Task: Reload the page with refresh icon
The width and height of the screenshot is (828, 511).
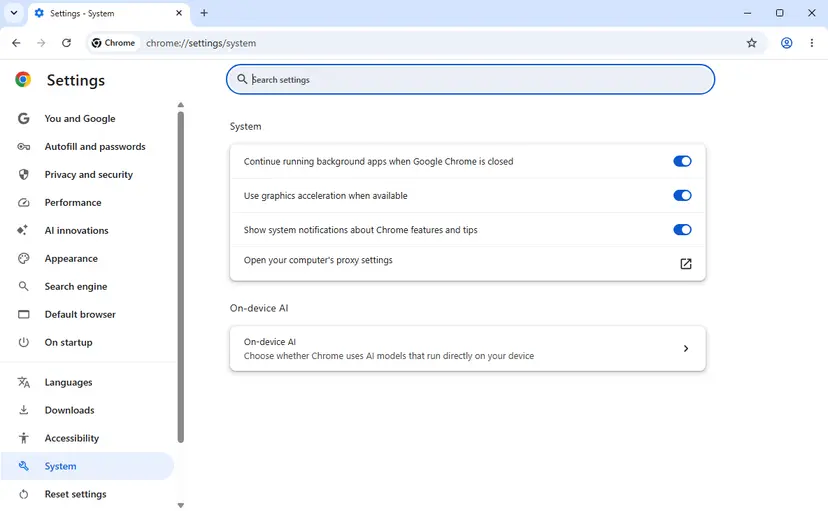Action: (x=66, y=43)
